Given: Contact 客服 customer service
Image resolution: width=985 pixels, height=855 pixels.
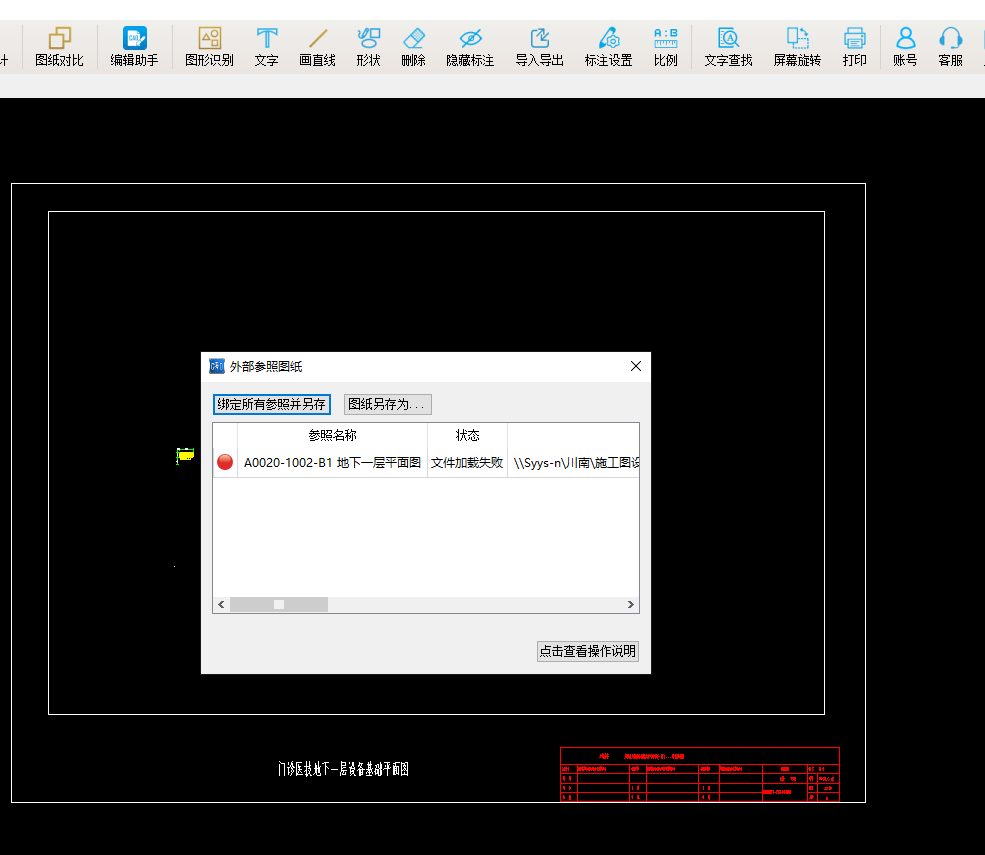Looking at the screenshot, I should pos(950,47).
